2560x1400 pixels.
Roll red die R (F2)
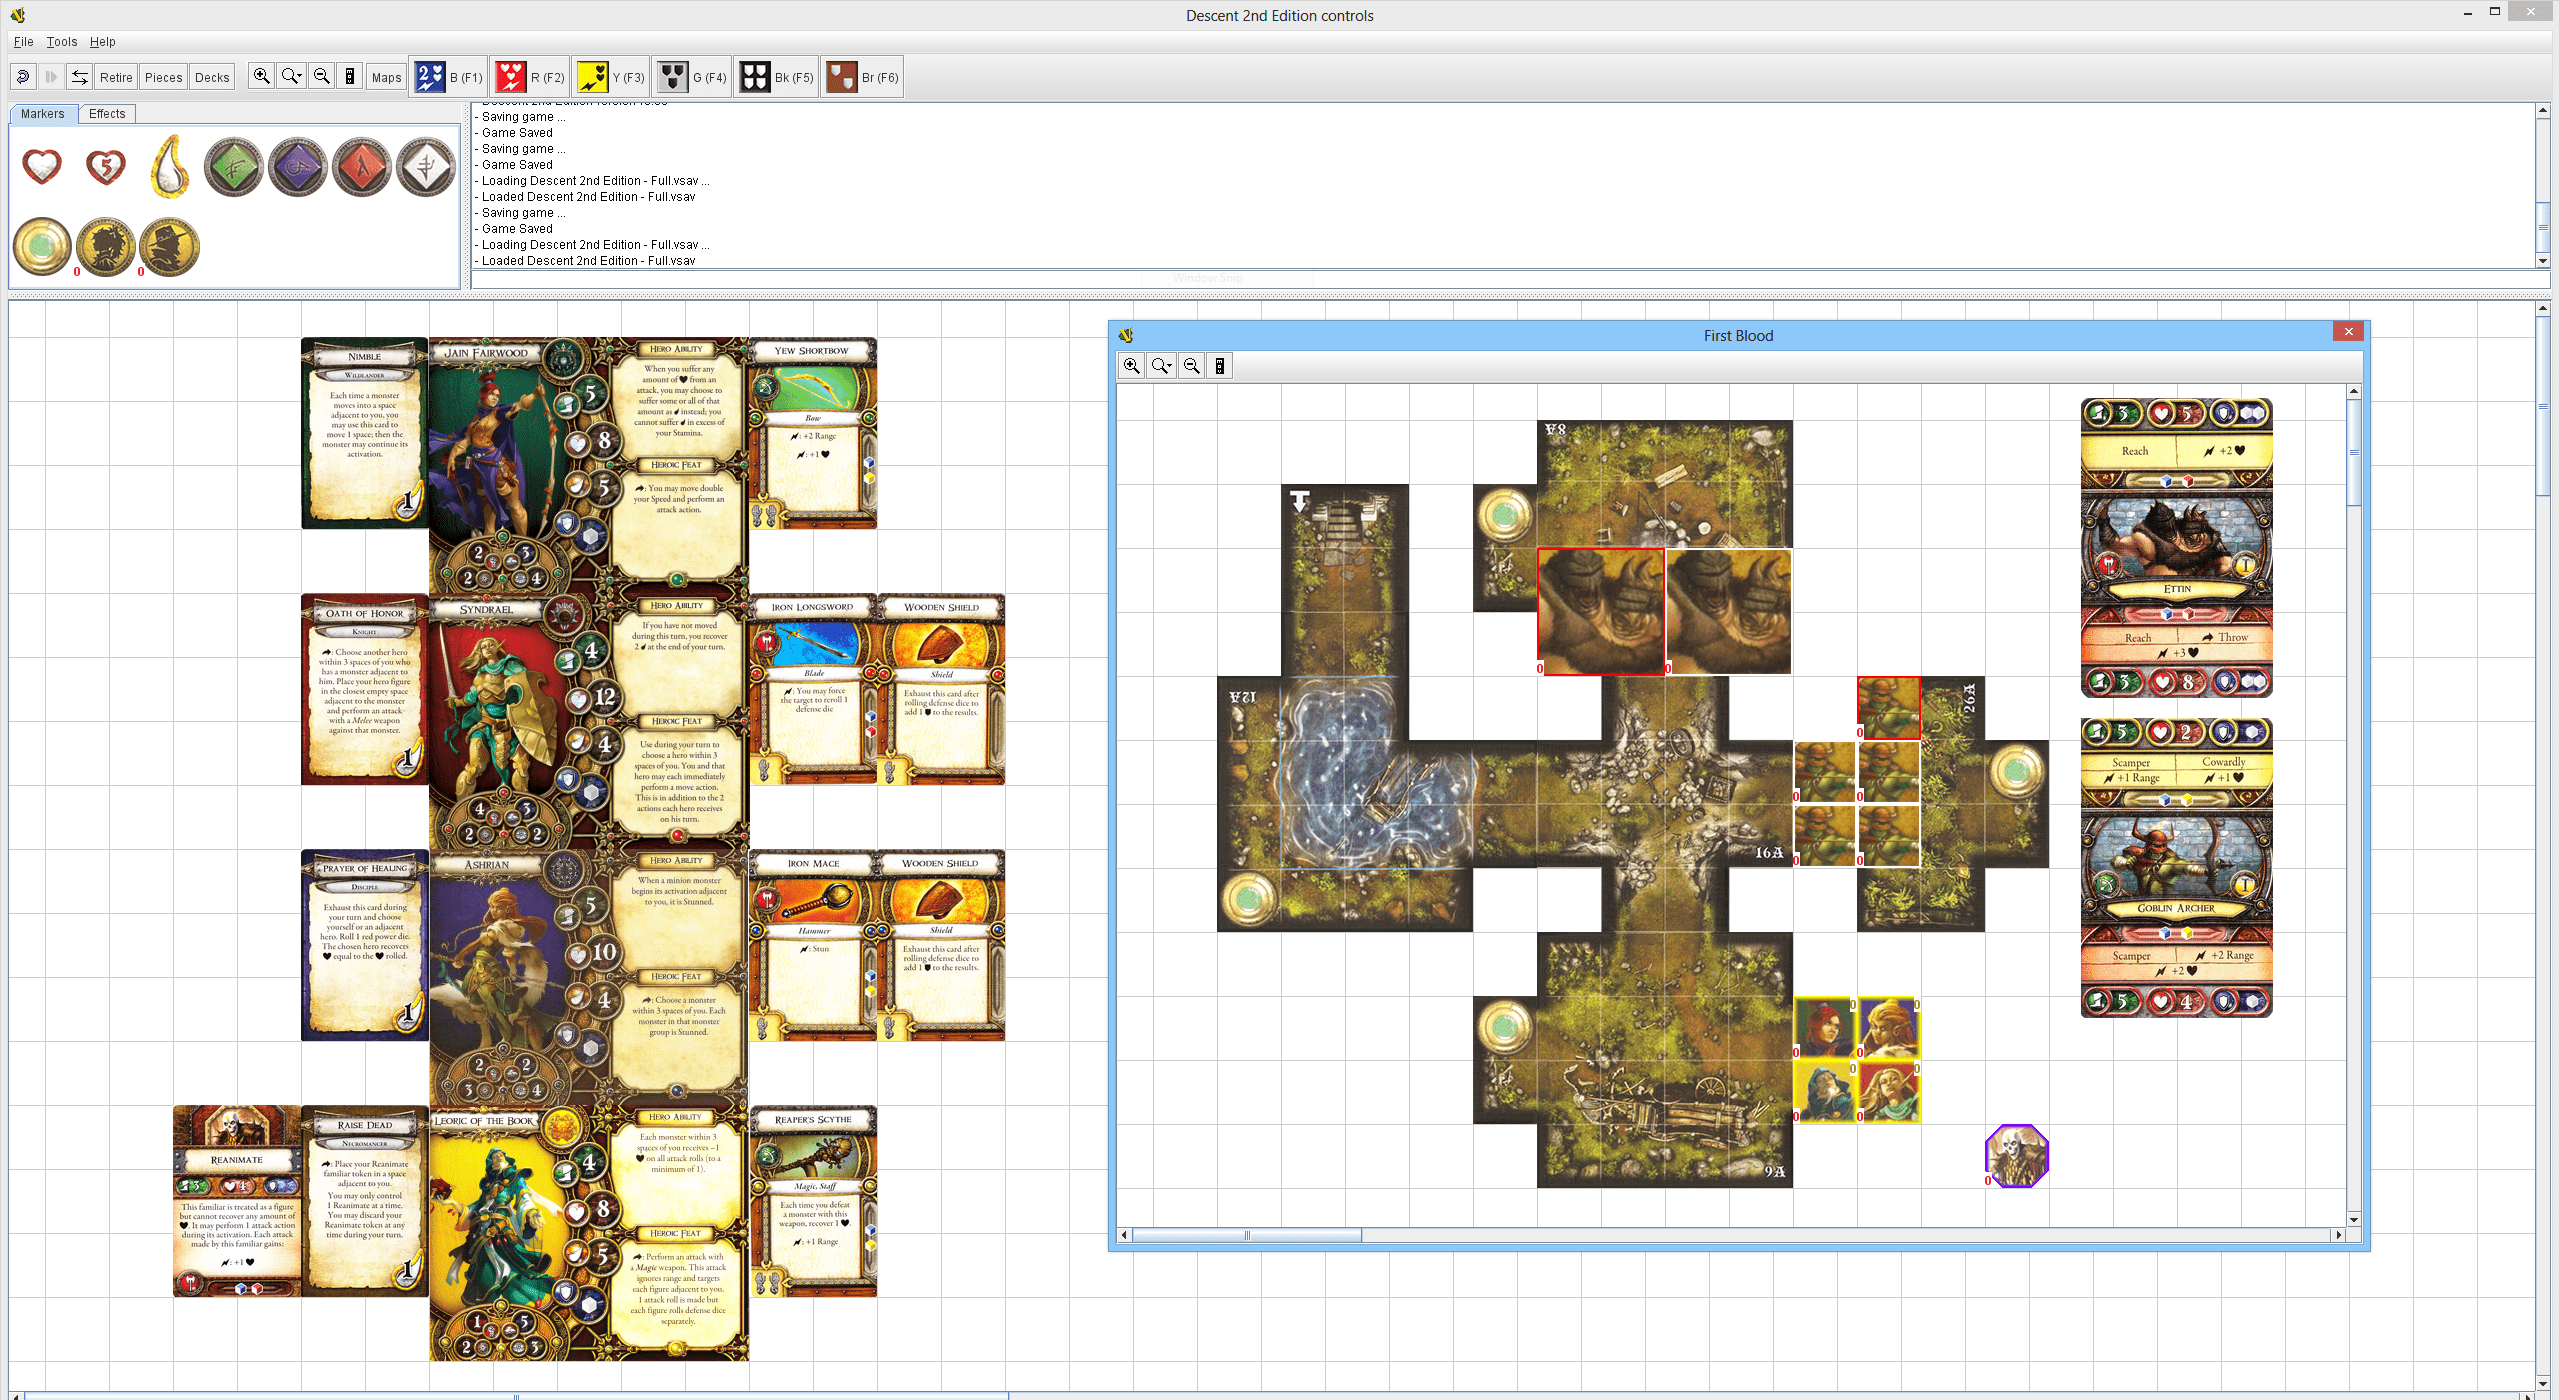click(530, 77)
